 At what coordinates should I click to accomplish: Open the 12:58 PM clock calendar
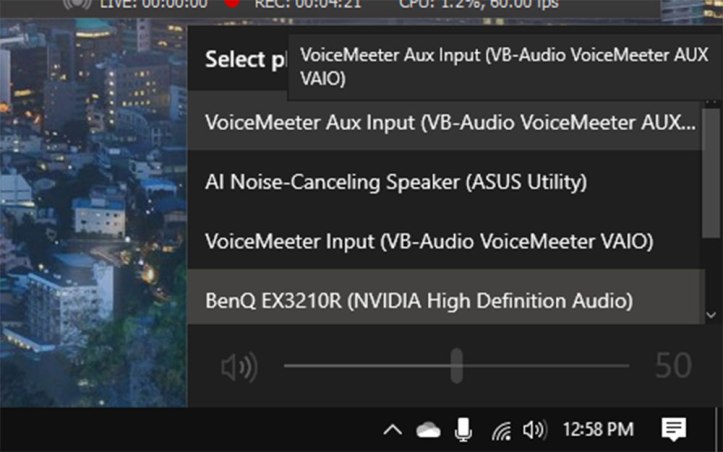(x=598, y=430)
